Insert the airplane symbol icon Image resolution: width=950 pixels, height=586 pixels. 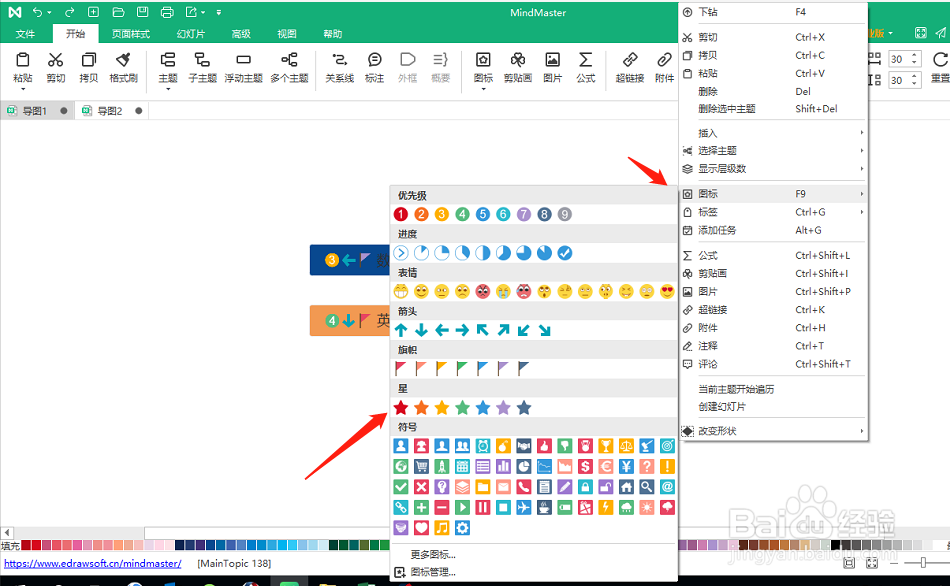point(524,507)
